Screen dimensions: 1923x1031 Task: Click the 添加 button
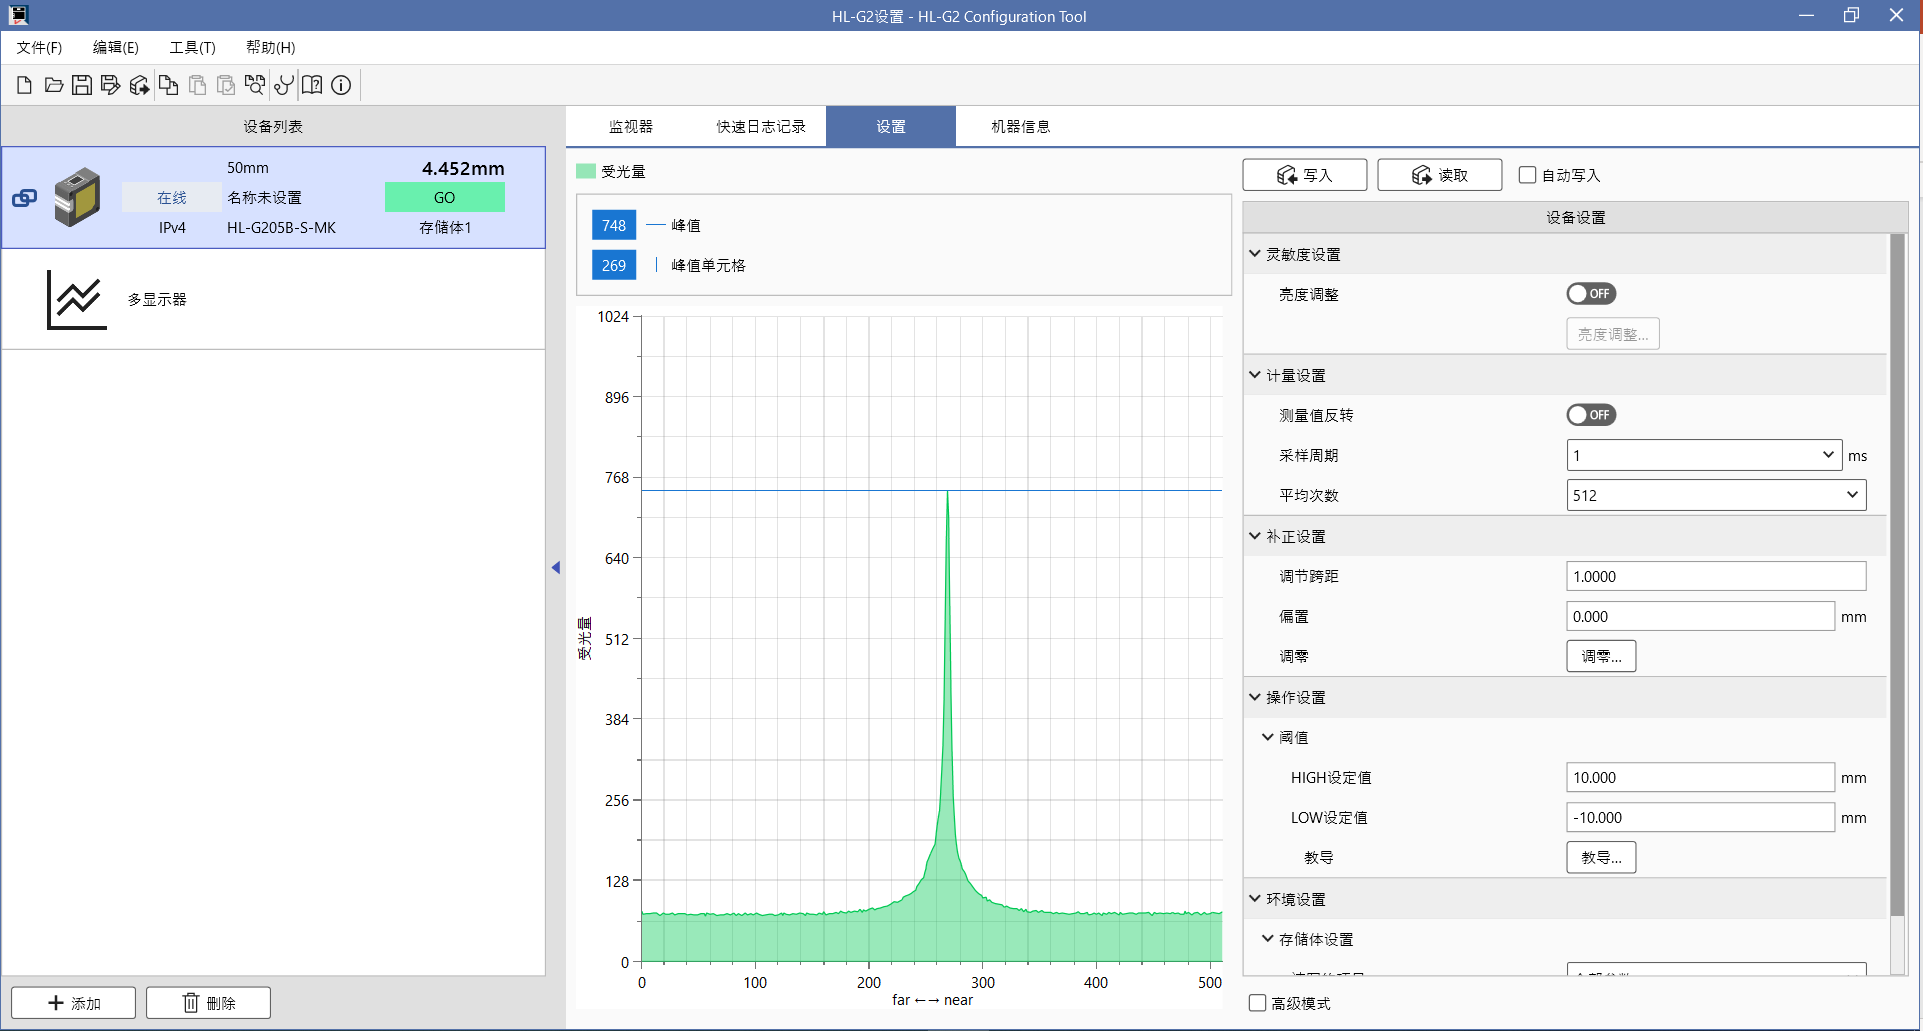[73, 1003]
